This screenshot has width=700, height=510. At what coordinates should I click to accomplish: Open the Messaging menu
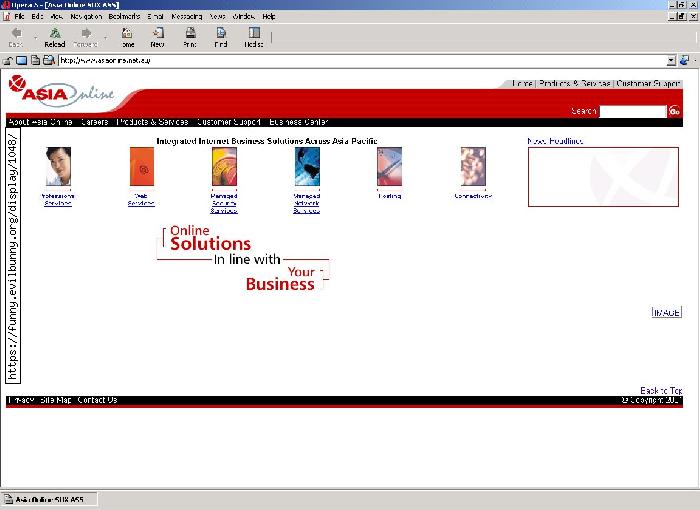pyautogui.click(x=187, y=17)
